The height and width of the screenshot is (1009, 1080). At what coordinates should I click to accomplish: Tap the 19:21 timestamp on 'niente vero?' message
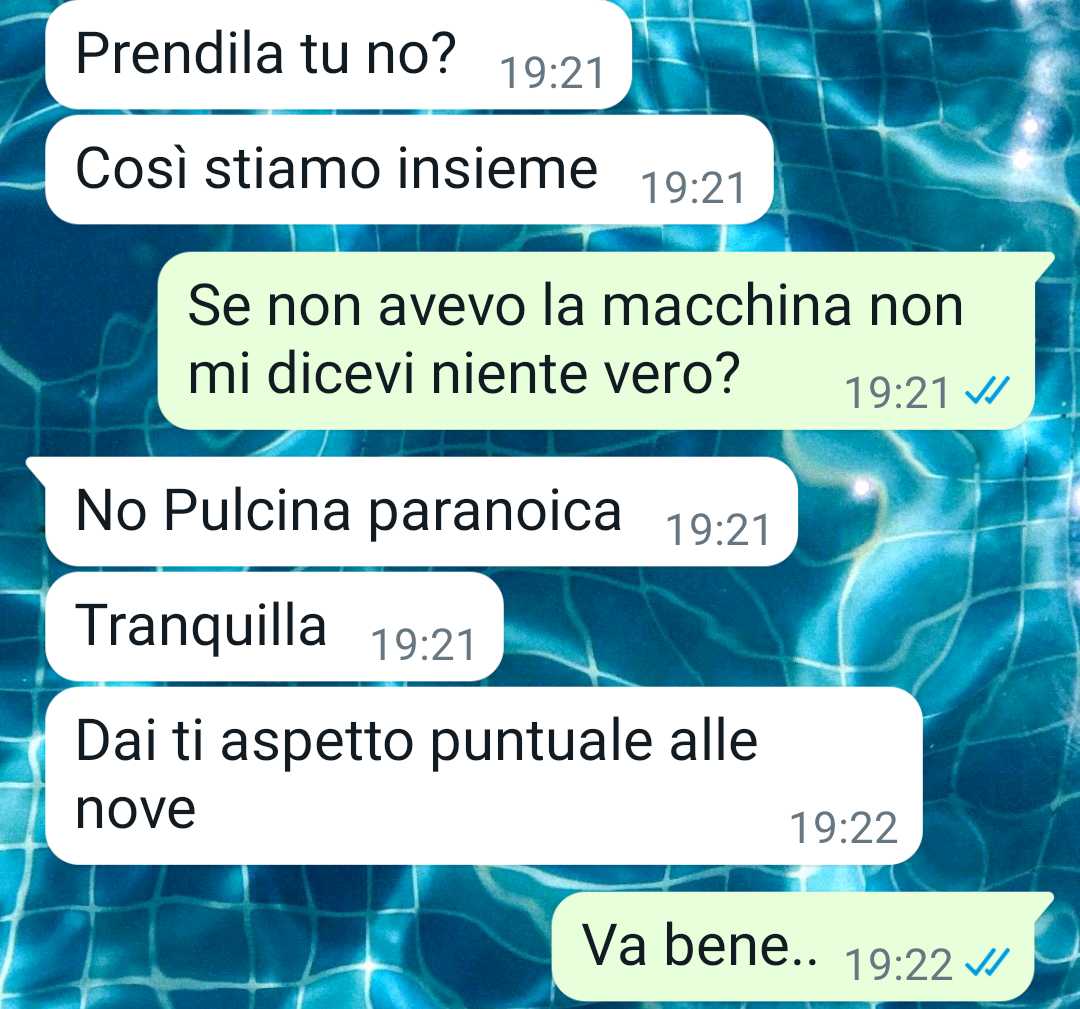click(x=897, y=393)
